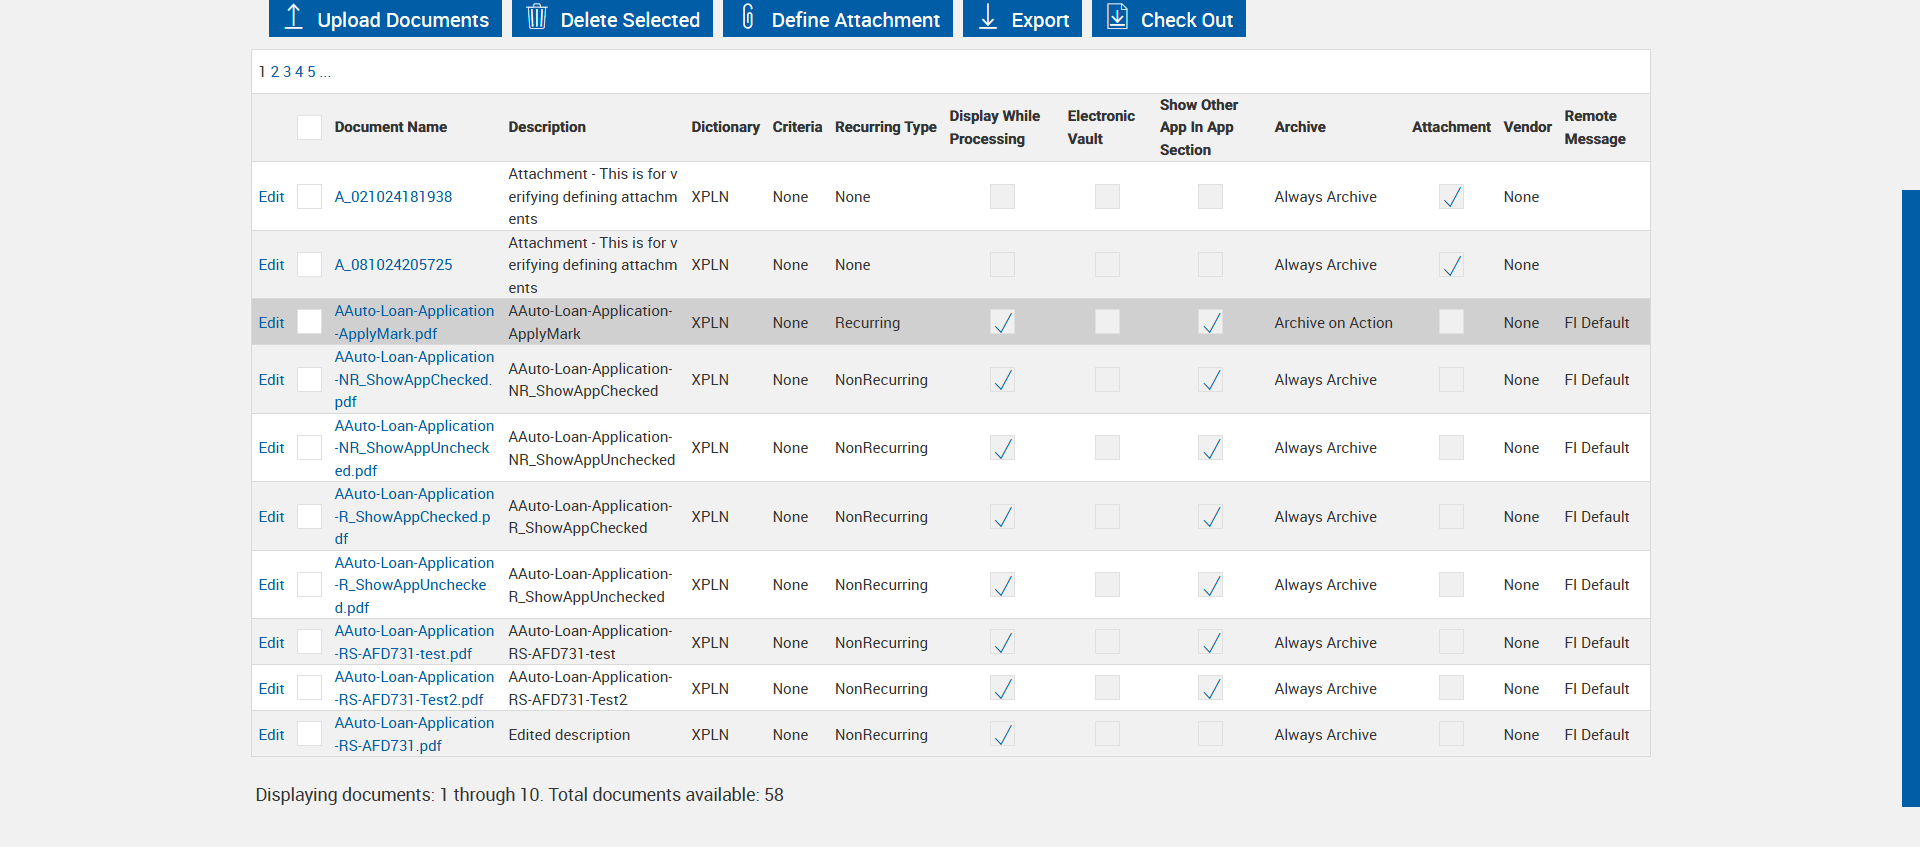This screenshot has height=847, width=1920.
Task: Click the pagination ellipsis for more pages
Action: 325,72
